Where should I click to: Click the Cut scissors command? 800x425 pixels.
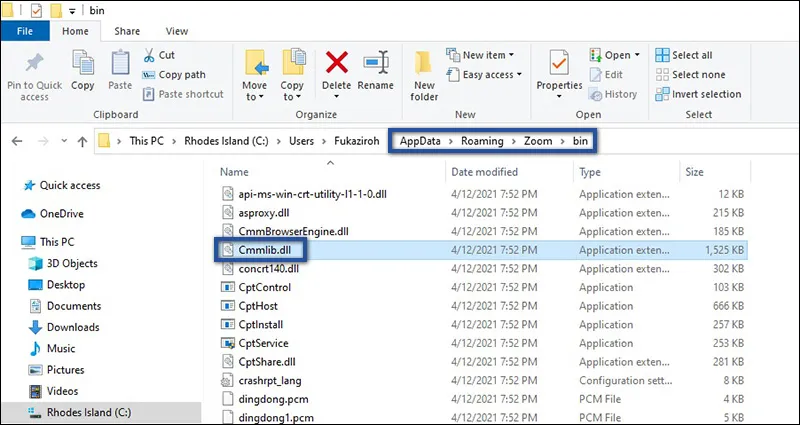159,55
